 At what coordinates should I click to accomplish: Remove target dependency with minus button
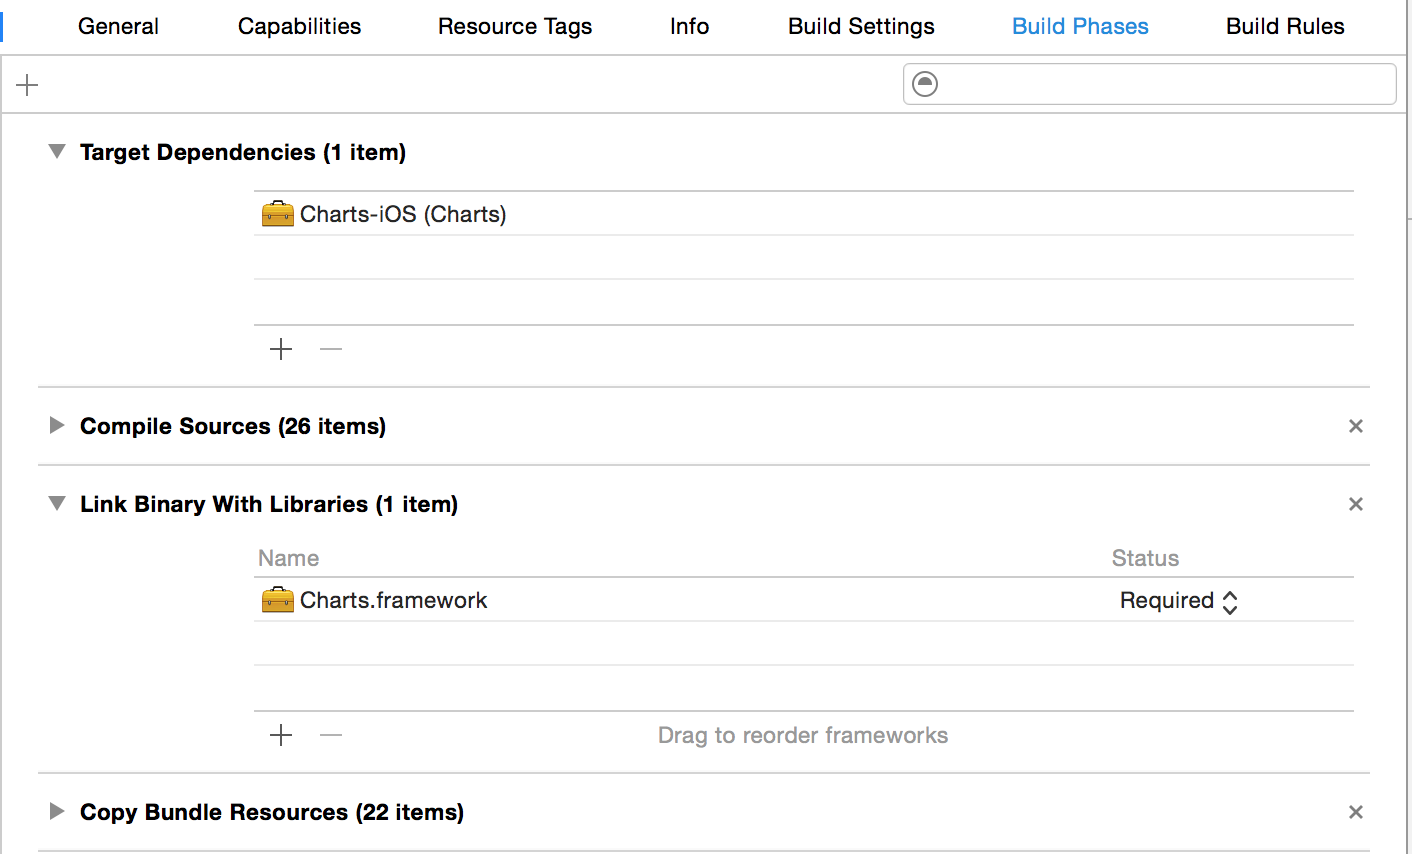[x=331, y=349]
